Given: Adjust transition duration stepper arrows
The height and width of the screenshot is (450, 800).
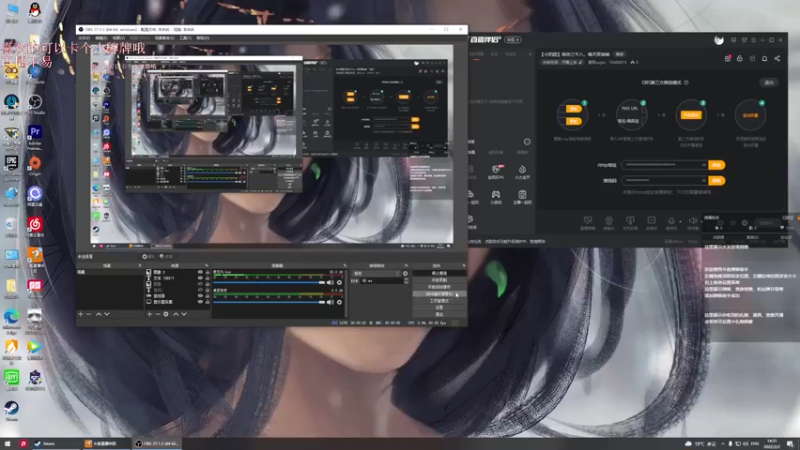Looking at the screenshot, I should click(x=406, y=281).
